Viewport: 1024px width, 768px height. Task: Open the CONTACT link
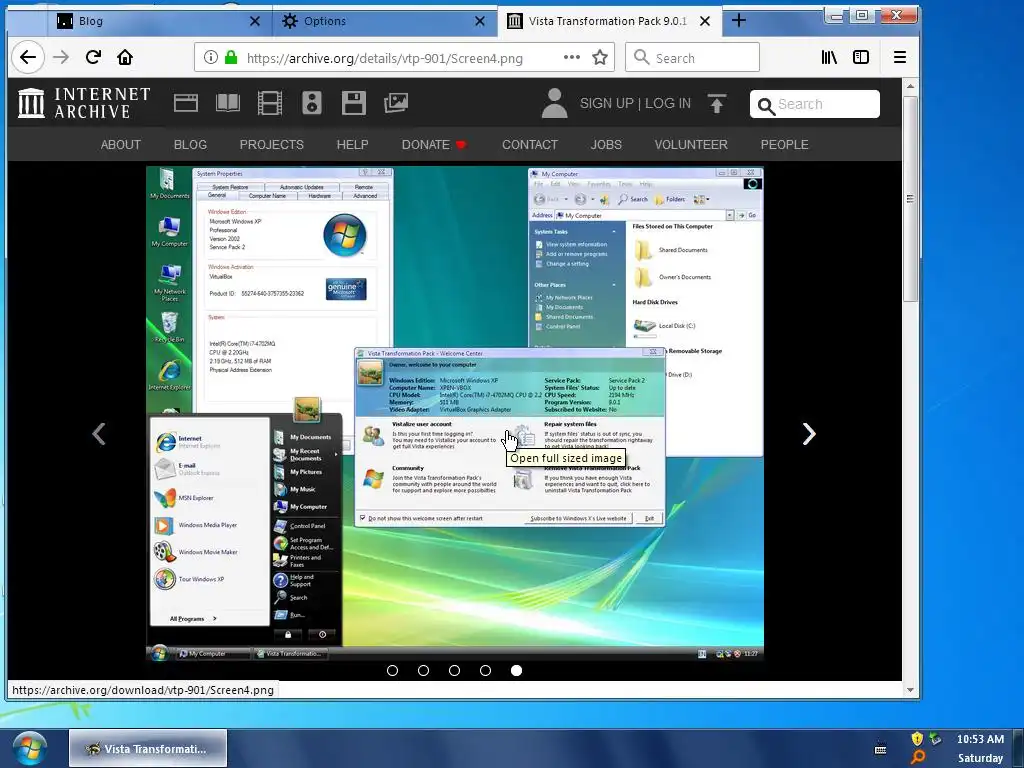click(x=530, y=144)
